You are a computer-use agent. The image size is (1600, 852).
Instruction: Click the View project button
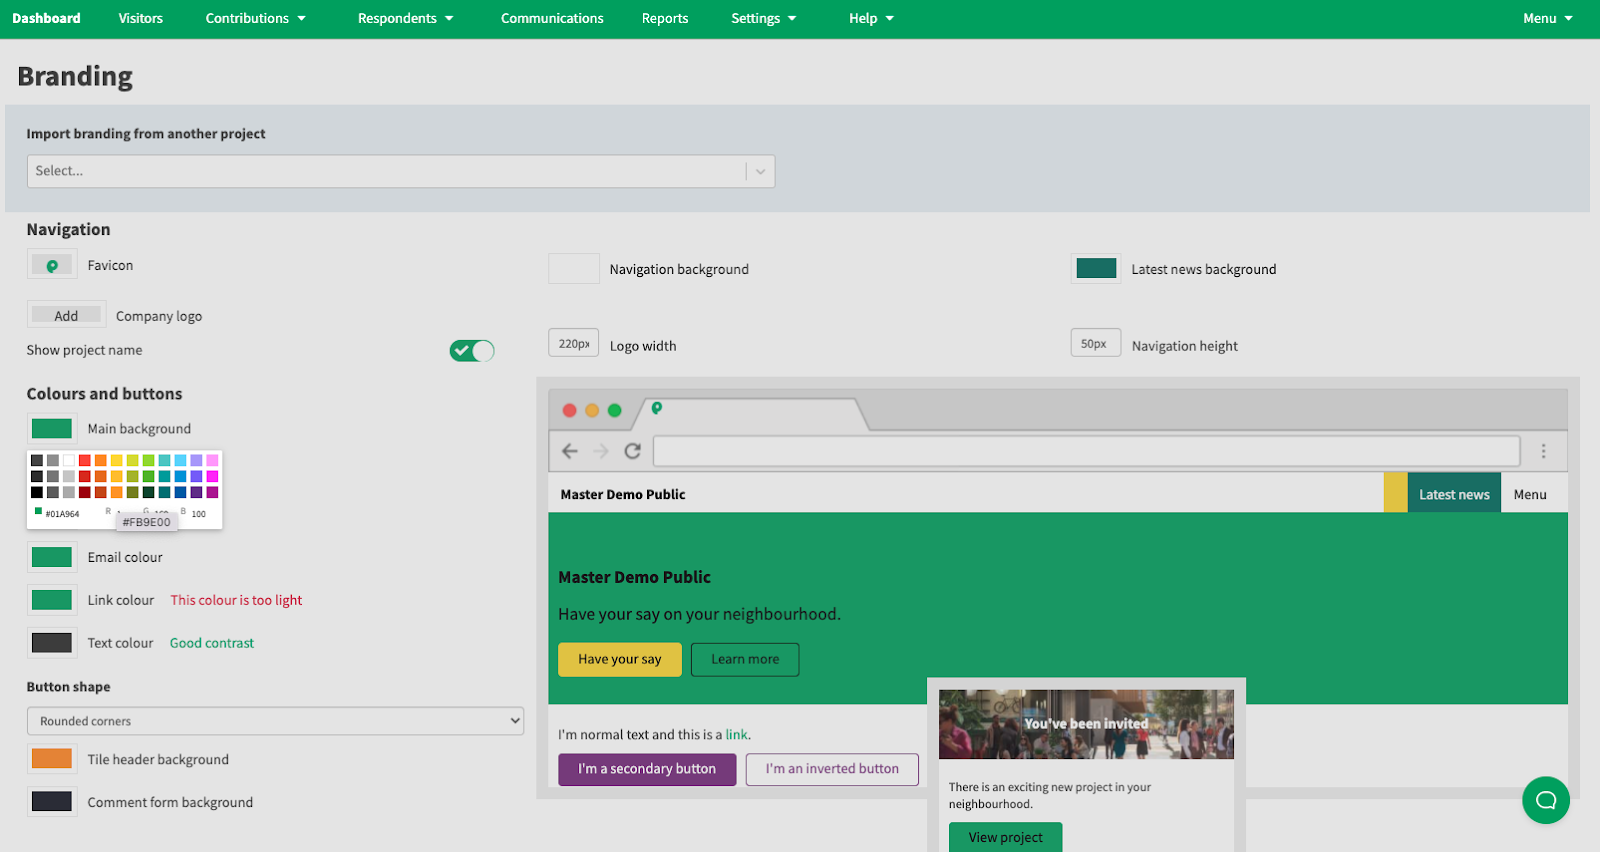[1005, 837]
